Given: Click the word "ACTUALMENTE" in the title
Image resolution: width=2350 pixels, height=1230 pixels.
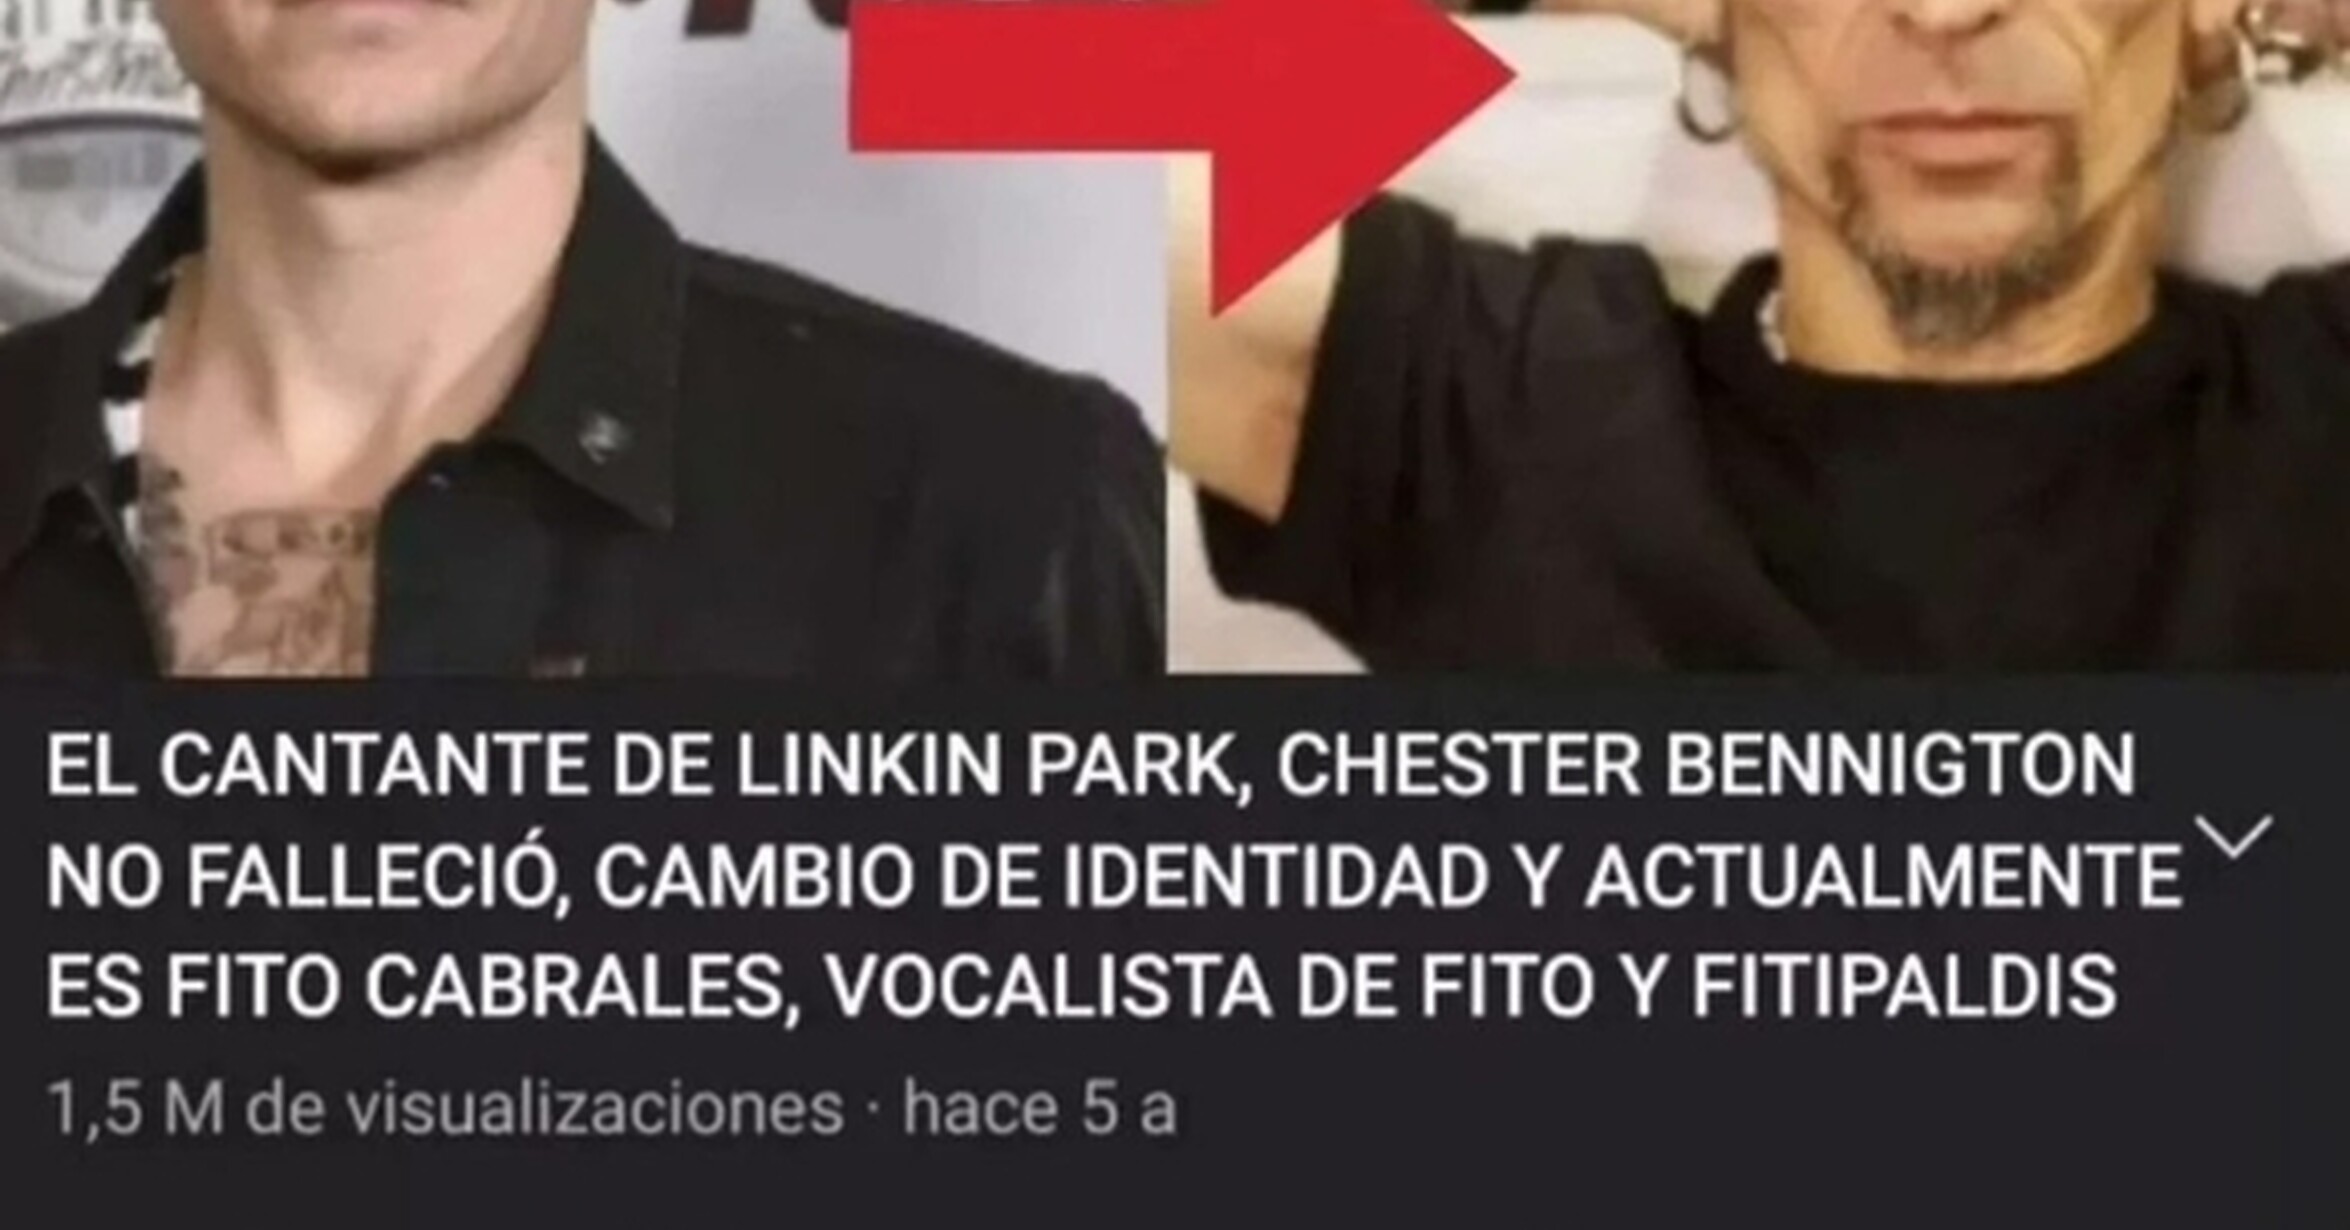Looking at the screenshot, I should pos(1882,877).
